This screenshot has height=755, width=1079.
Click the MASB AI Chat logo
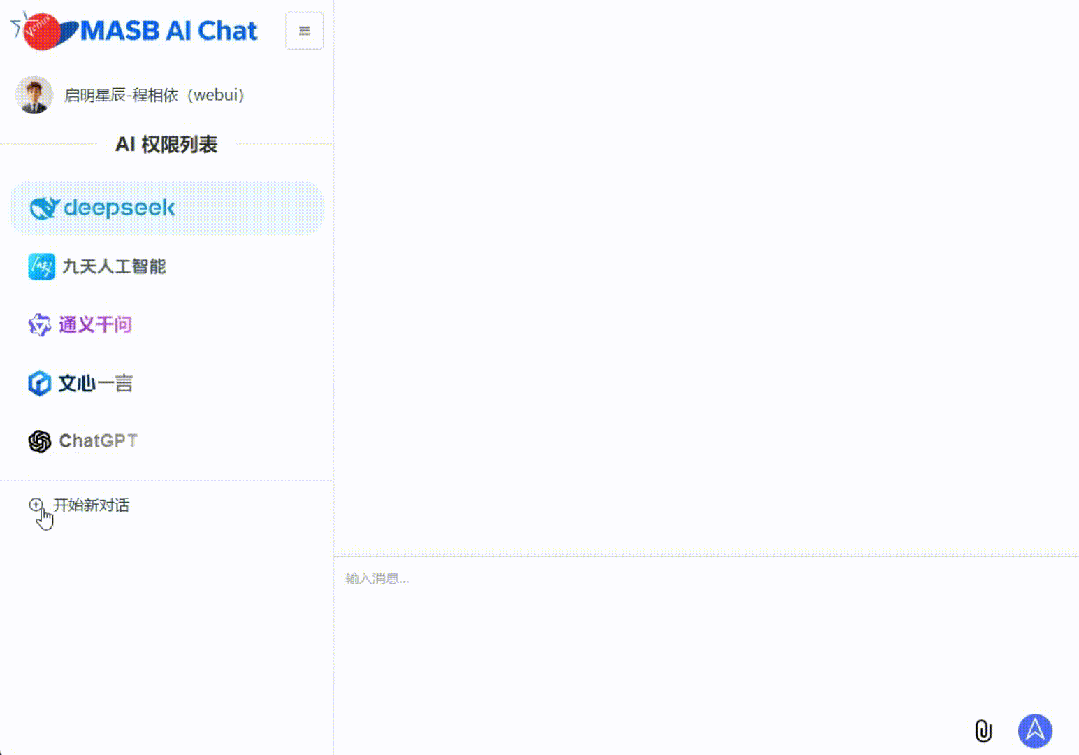[135, 31]
